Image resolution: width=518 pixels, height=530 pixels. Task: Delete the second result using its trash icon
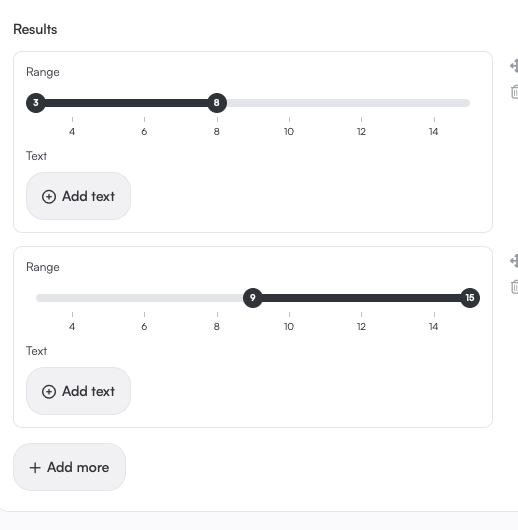tap(514, 287)
